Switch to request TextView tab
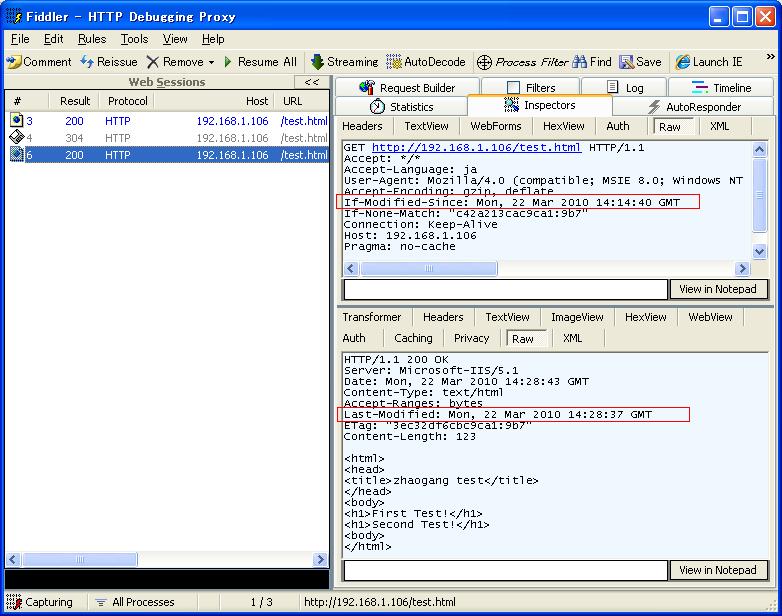The width and height of the screenshot is (782, 616). (426, 126)
